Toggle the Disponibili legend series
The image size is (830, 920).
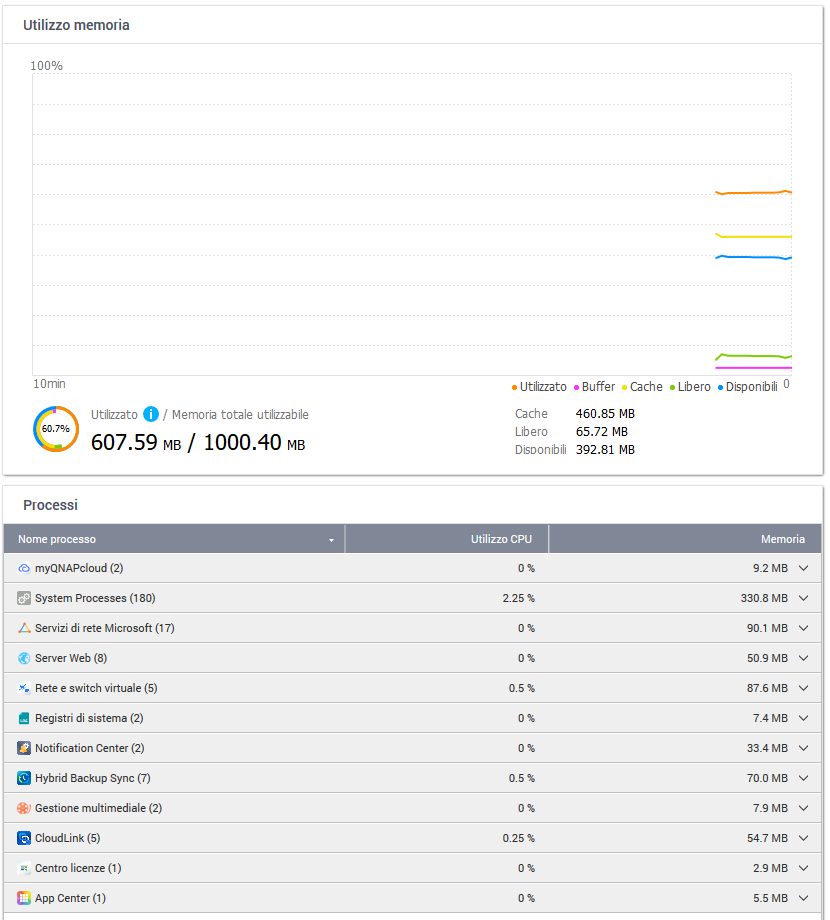pyautogui.click(x=750, y=387)
